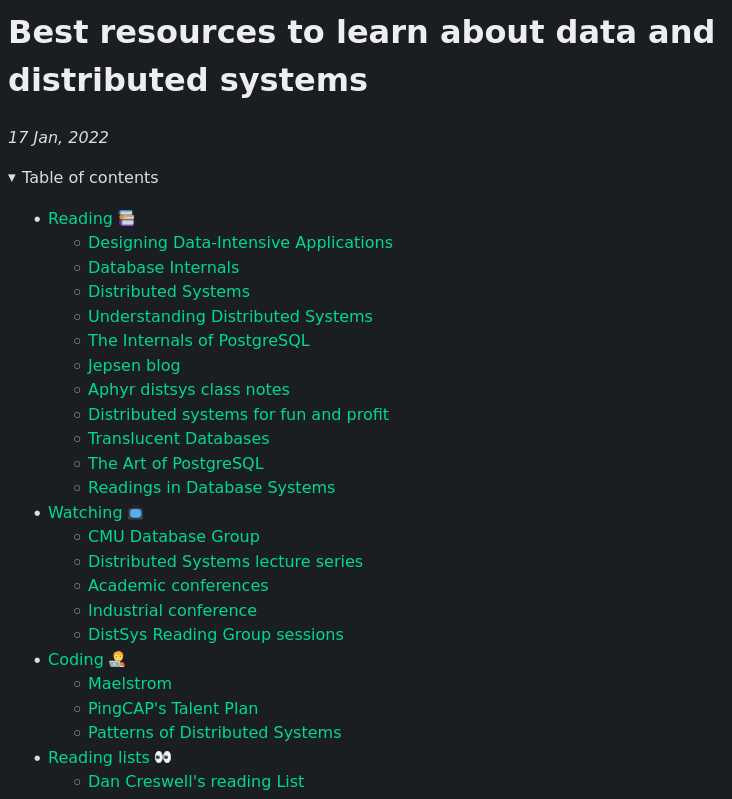Image resolution: width=732 pixels, height=799 pixels.
Task: Open The Art of PostgreSQL link
Action: click(176, 464)
